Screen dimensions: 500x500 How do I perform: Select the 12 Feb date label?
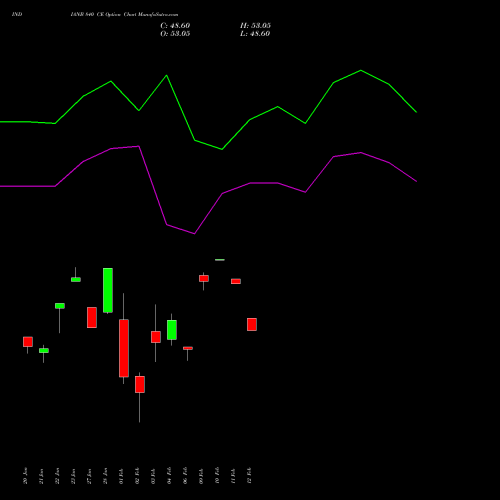249,476
